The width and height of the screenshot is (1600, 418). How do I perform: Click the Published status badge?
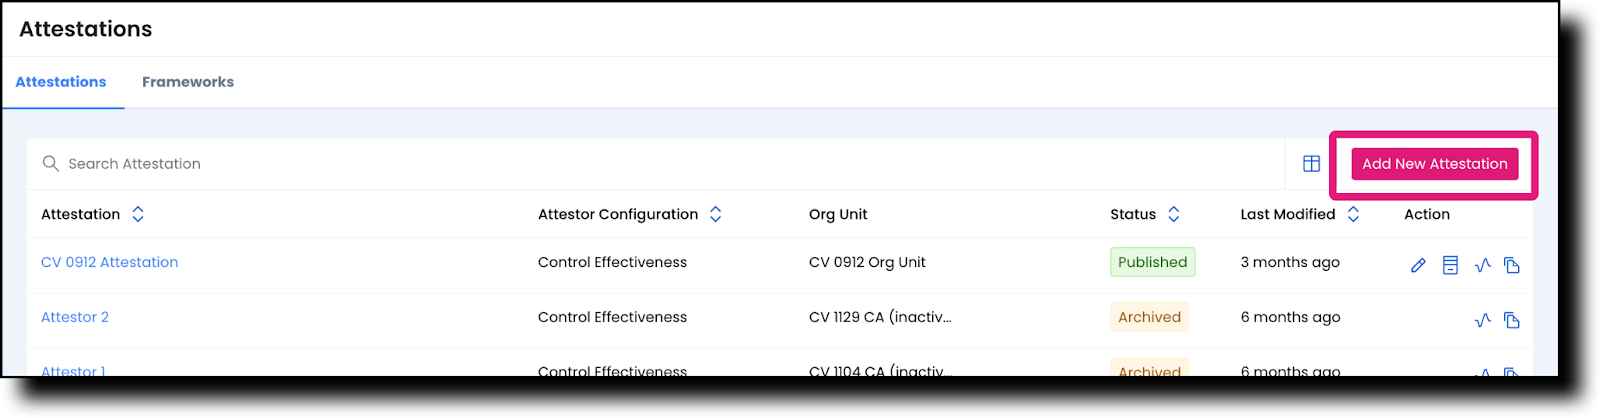1152,262
